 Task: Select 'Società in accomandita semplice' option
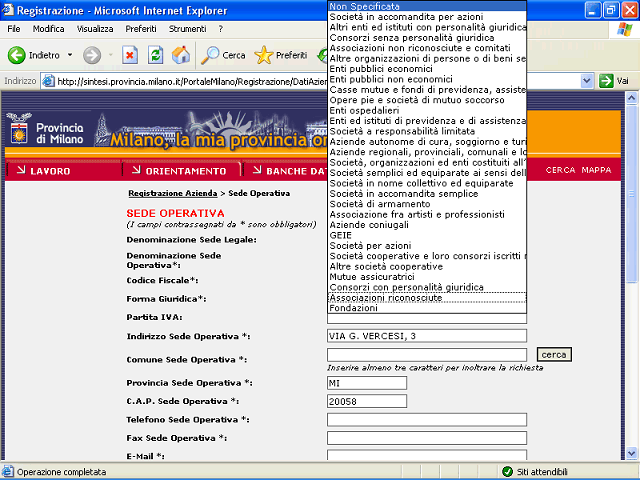[427, 193]
